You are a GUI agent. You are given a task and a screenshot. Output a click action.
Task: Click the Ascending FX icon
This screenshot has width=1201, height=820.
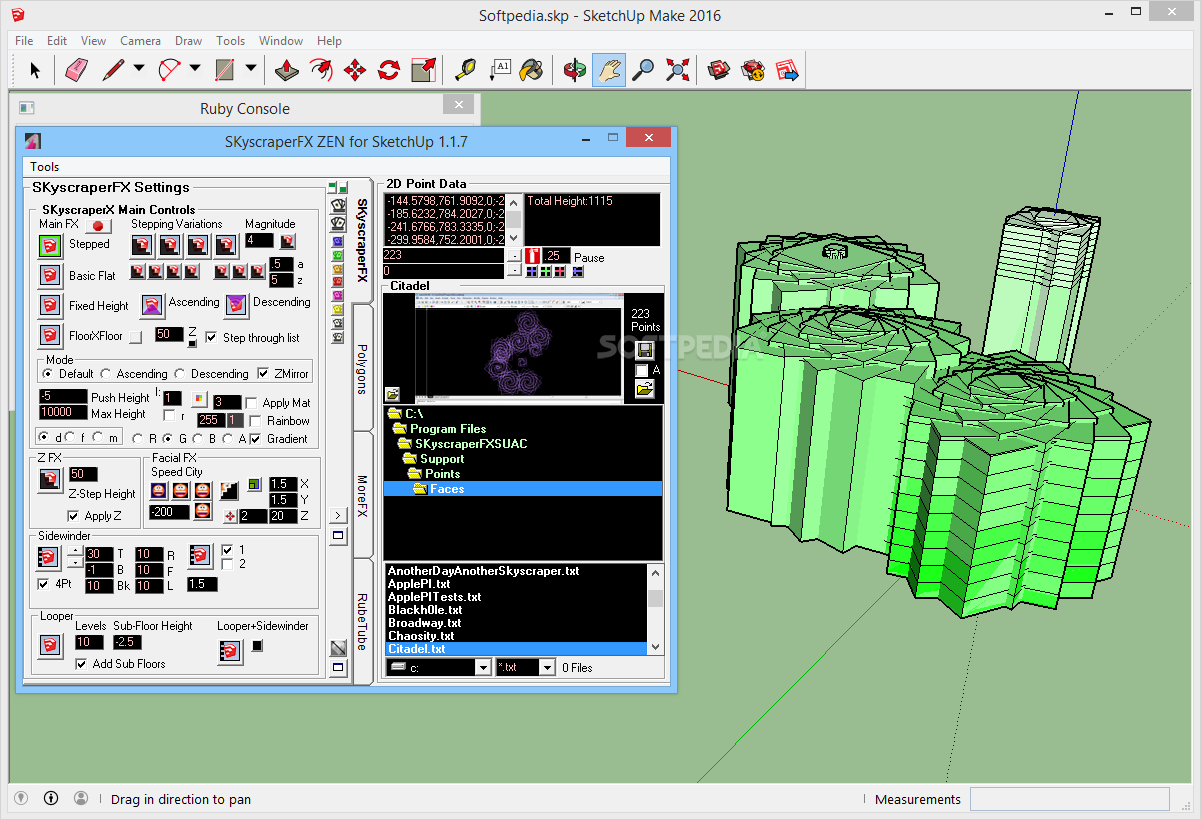pyautogui.click(x=151, y=304)
